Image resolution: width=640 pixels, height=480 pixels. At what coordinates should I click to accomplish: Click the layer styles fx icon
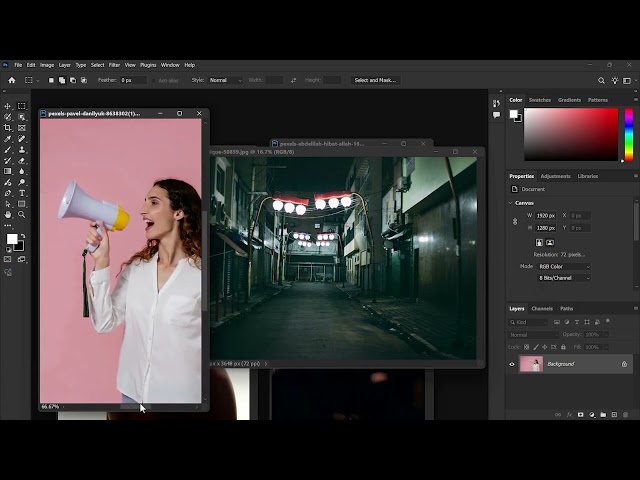point(569,414)
